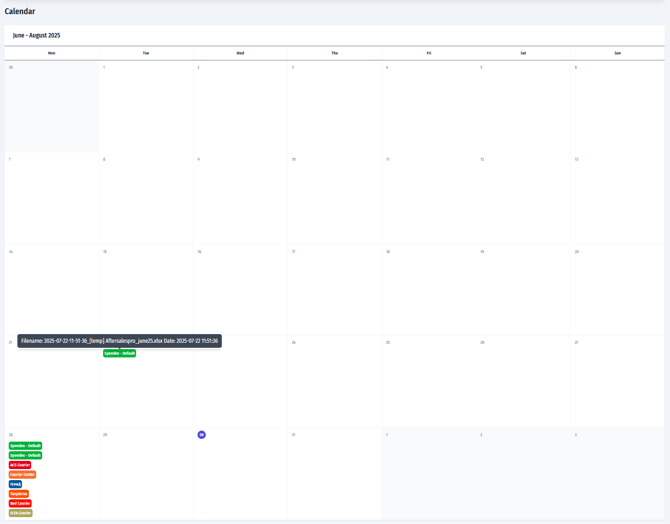670x524 pixels.
Task: Select day number 31 in the calendar
Action: 293,435
